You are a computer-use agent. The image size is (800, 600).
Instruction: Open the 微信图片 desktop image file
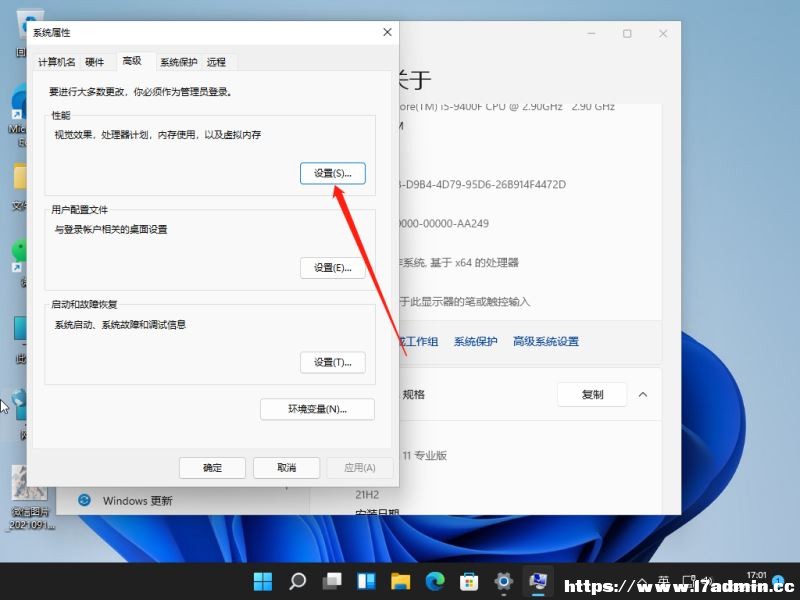(30, 497)
